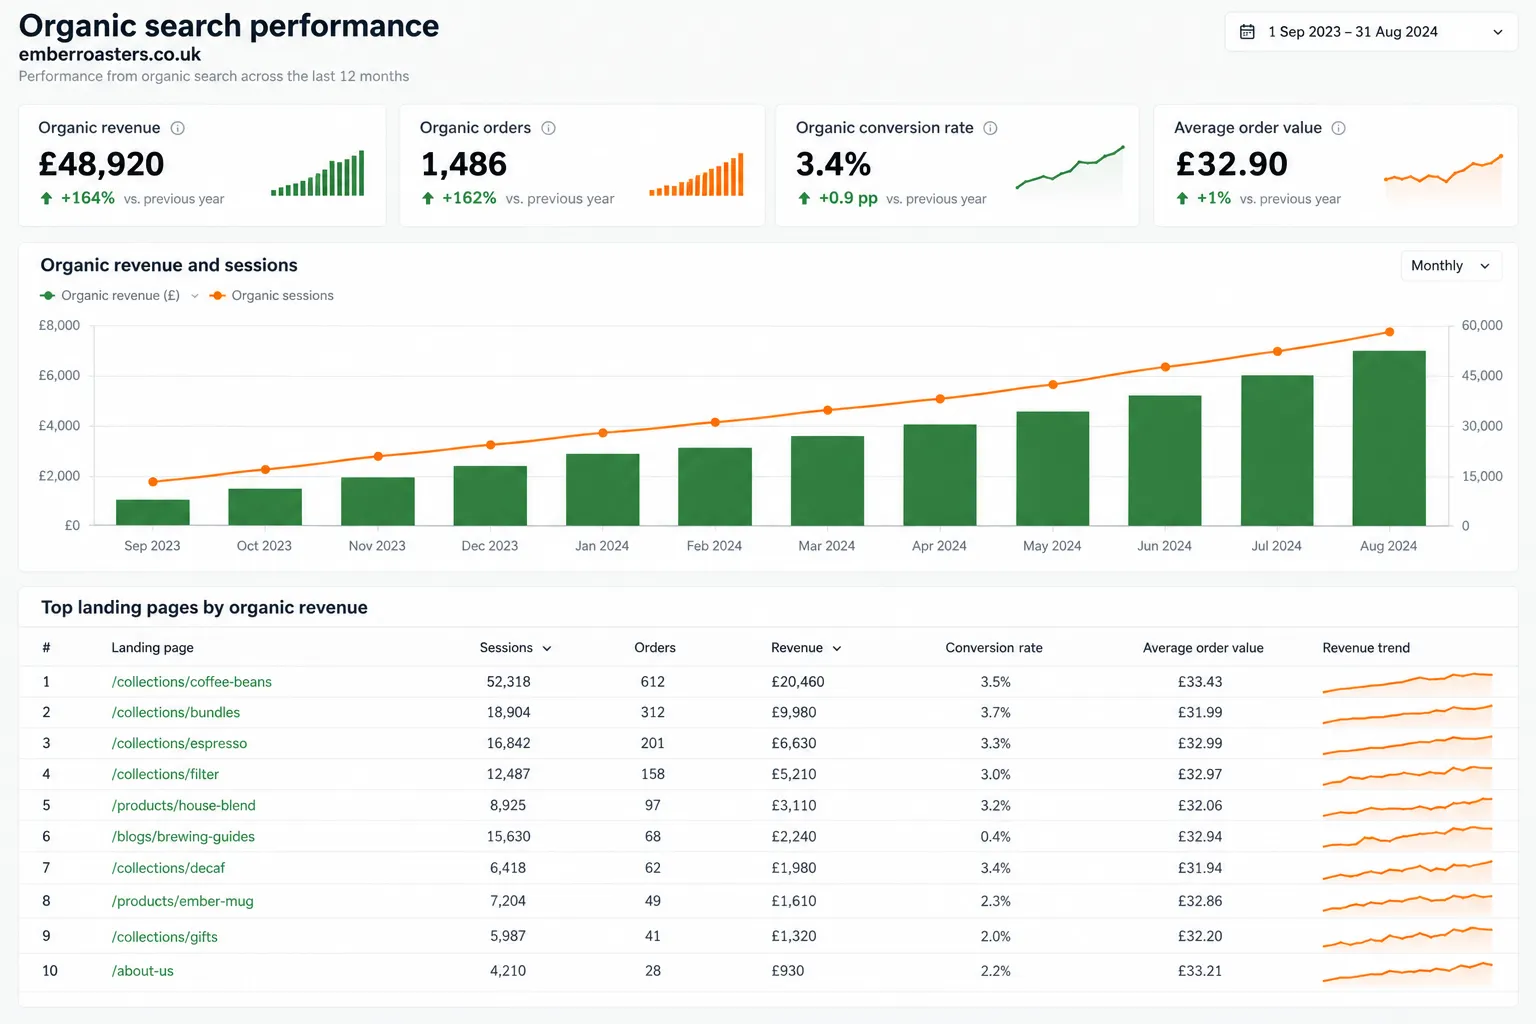Image resolution: width=1536 pixels, height=1024 pixels.
Task: Sort table by Sessions column
Action: pyautogui.click(x=515, y=648)
